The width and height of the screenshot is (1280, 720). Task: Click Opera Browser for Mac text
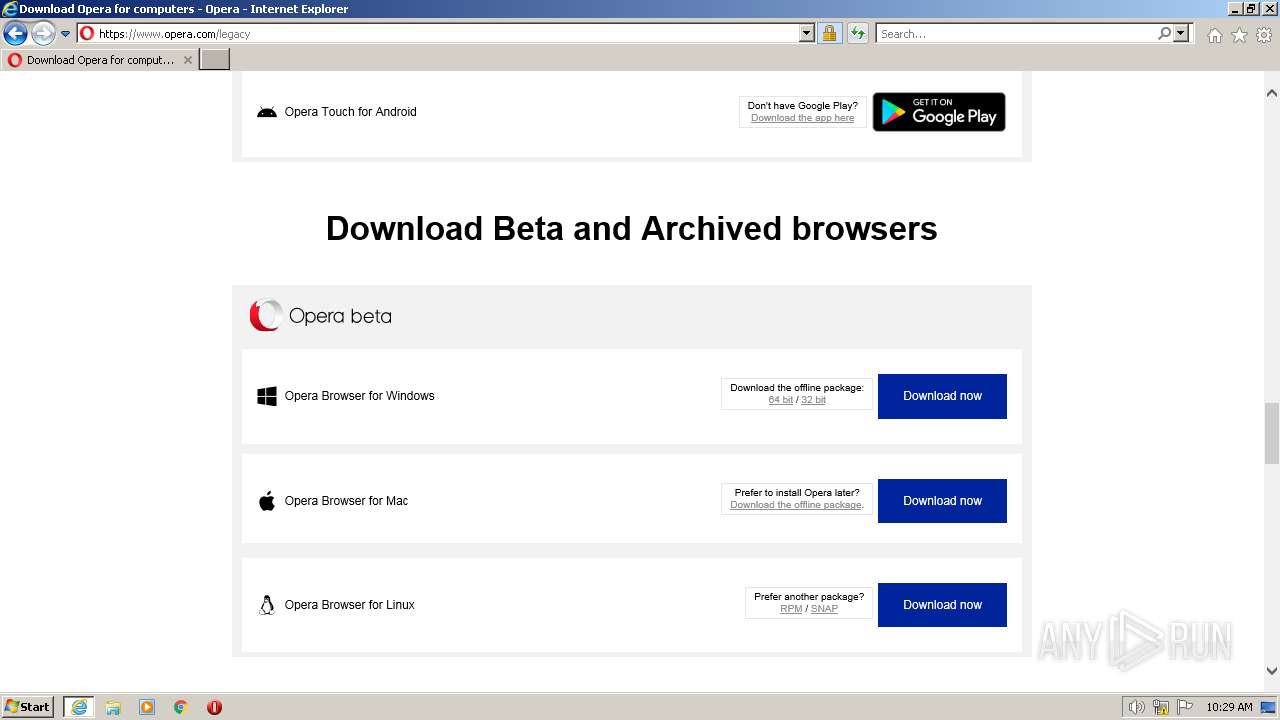tap(346, 501)
